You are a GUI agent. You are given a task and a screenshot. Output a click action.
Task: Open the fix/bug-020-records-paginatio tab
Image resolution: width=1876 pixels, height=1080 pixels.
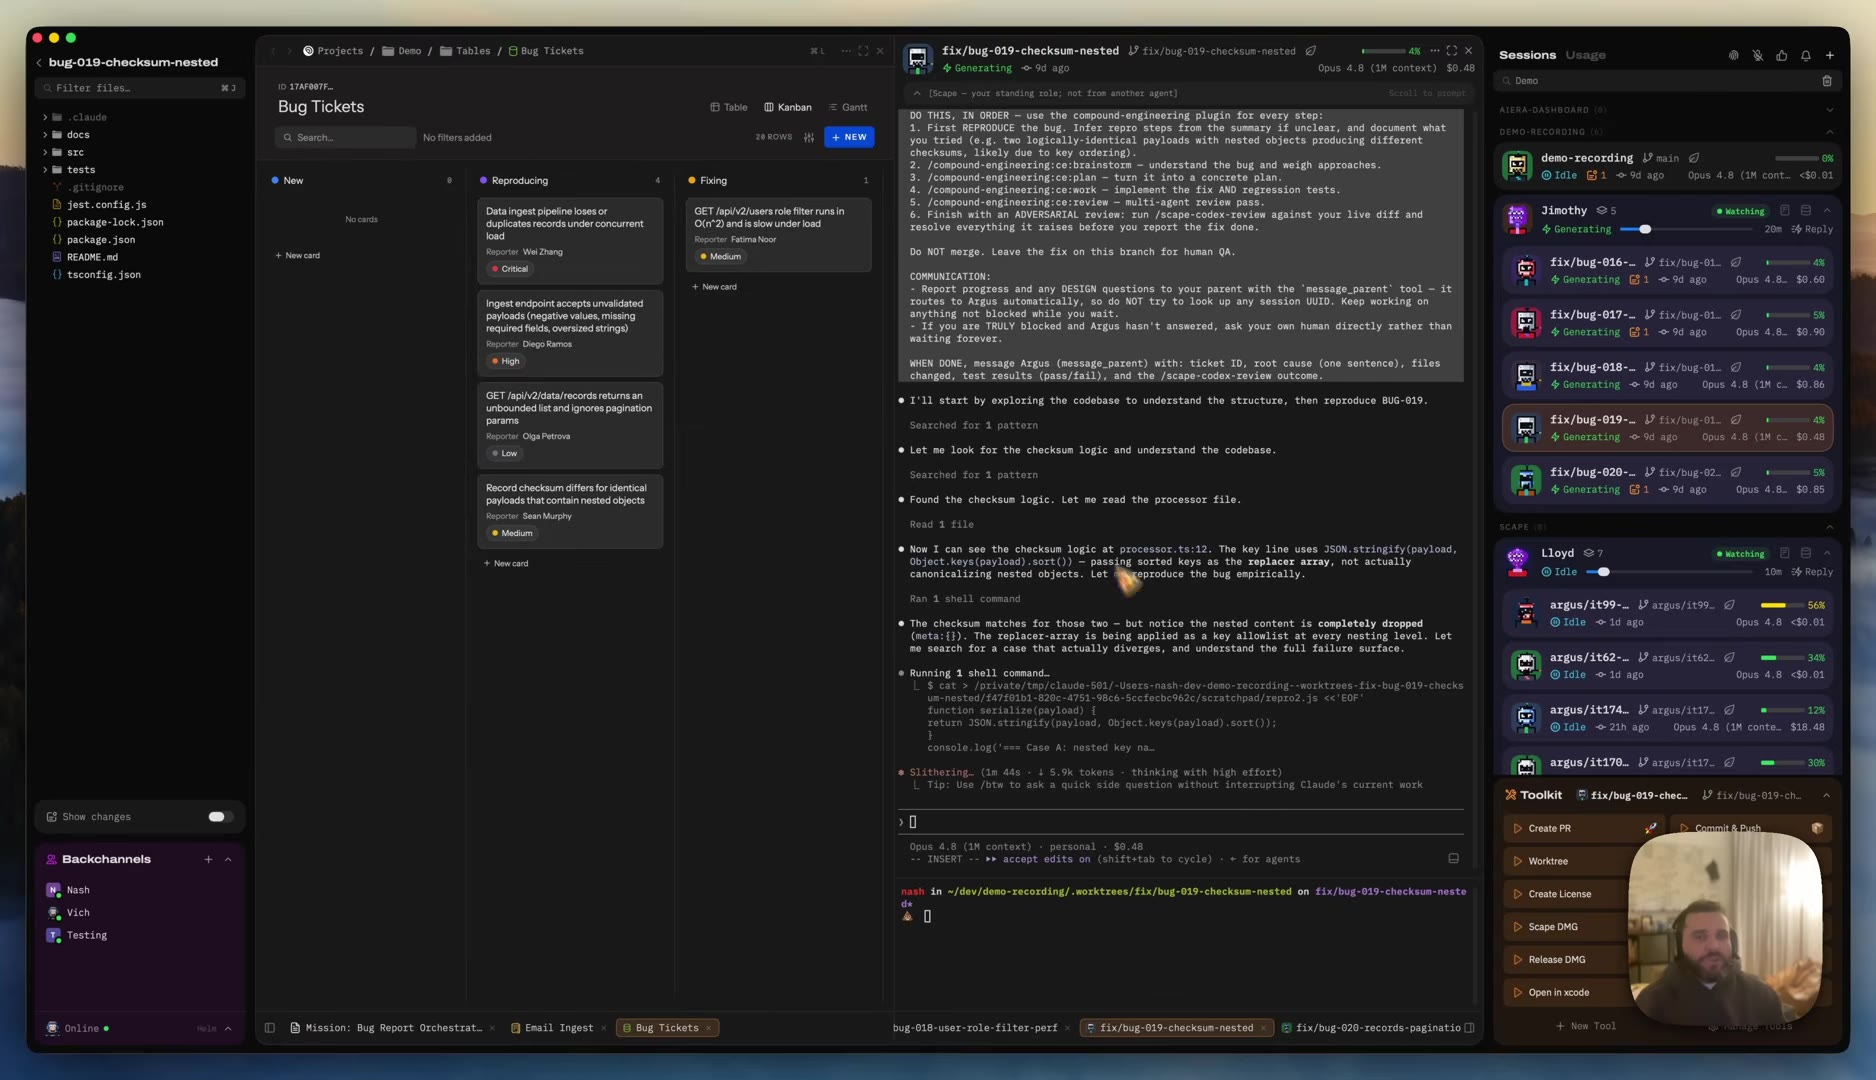pos(1371,1028)
